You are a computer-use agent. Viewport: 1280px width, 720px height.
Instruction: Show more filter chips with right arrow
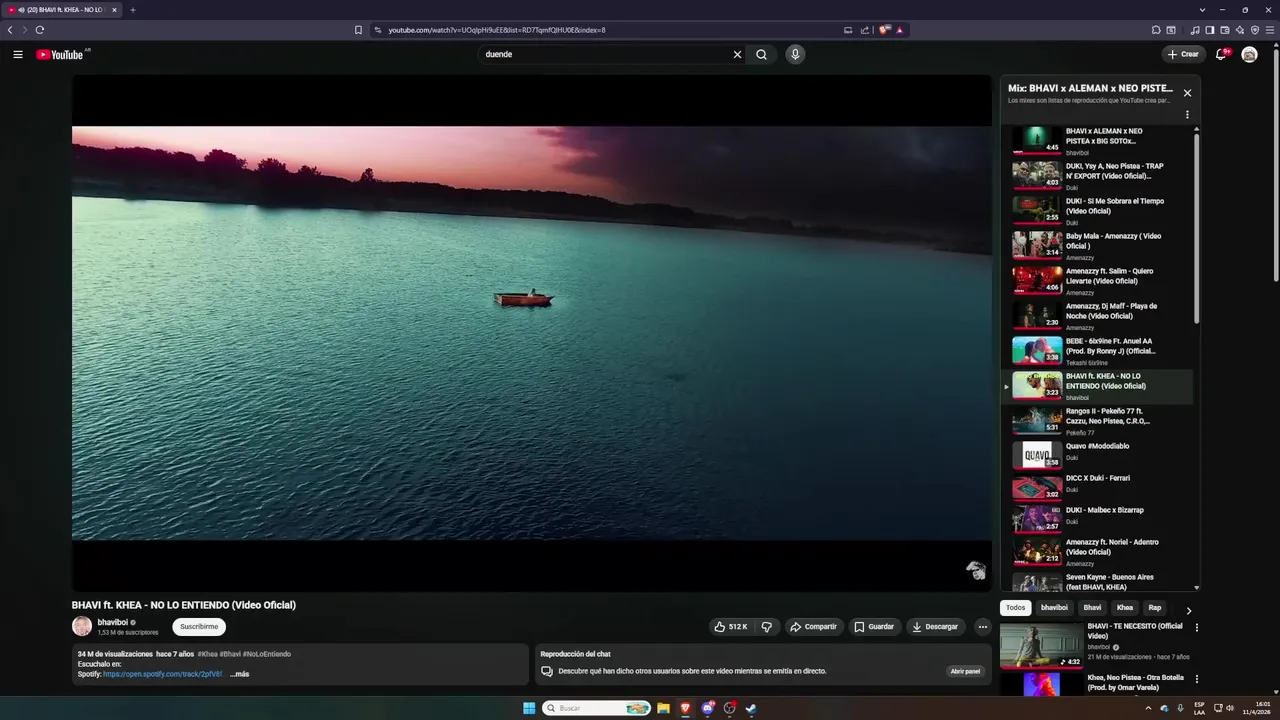1188,610
